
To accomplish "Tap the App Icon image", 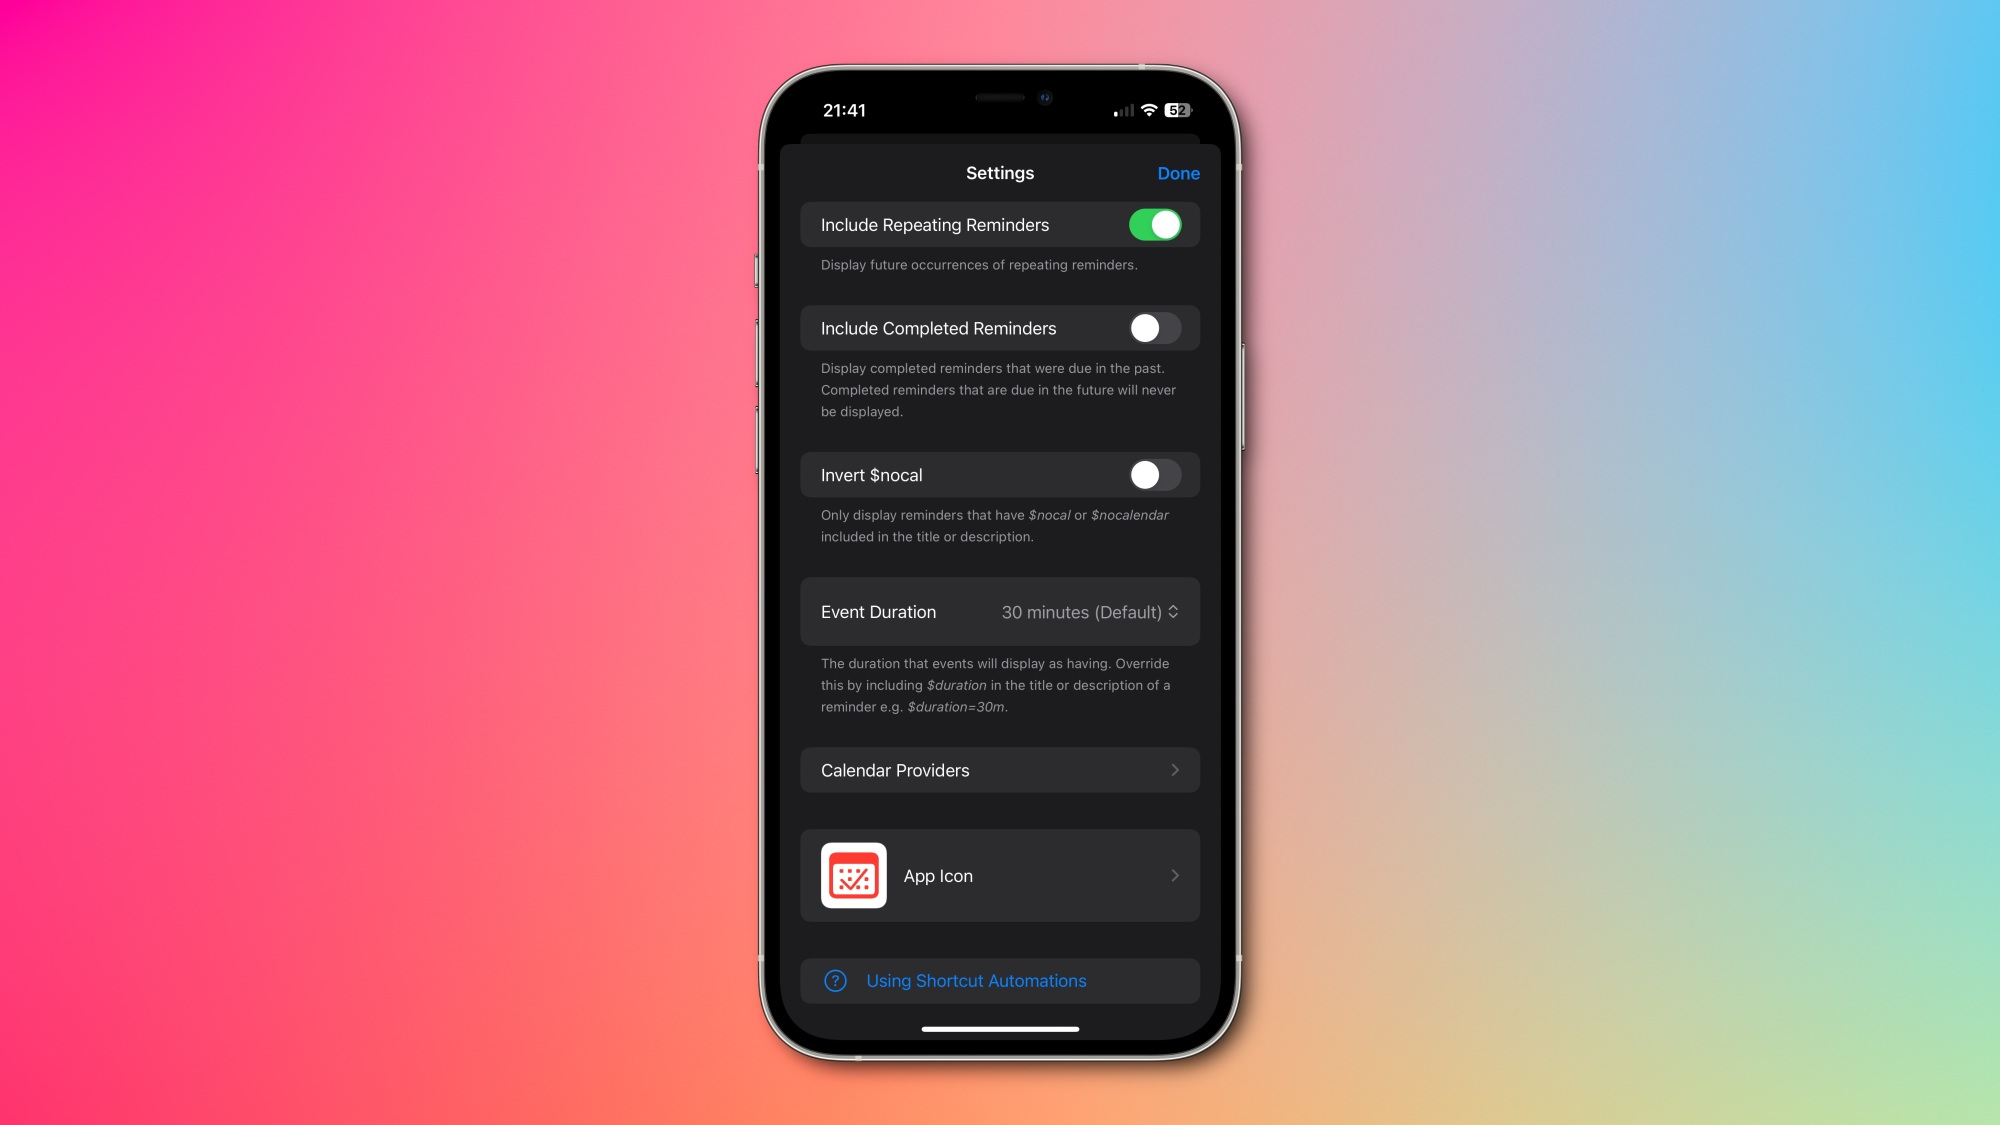I will (x=853, y=875).
